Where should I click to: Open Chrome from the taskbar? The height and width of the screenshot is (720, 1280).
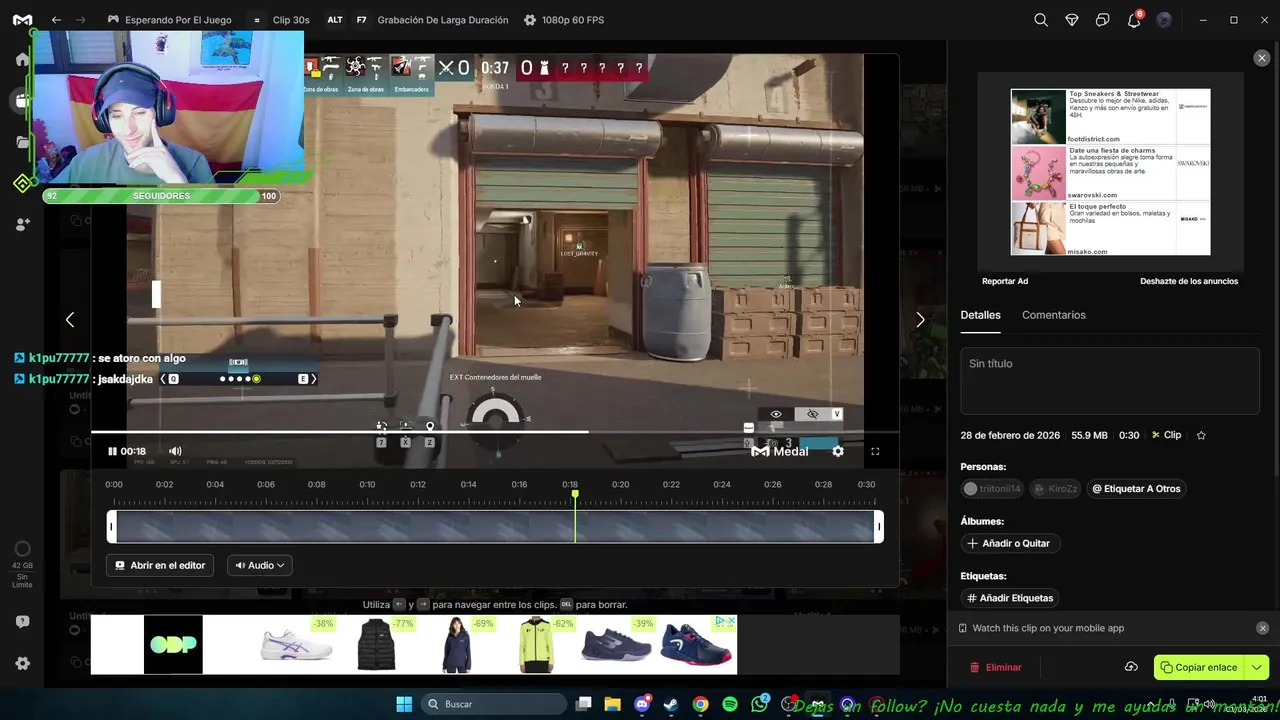pyautogui.click(x=700, y=704)
